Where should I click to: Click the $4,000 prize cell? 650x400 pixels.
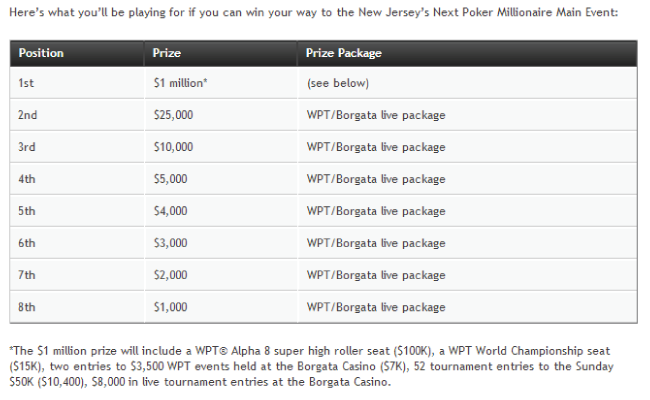(x=172, y=211)
